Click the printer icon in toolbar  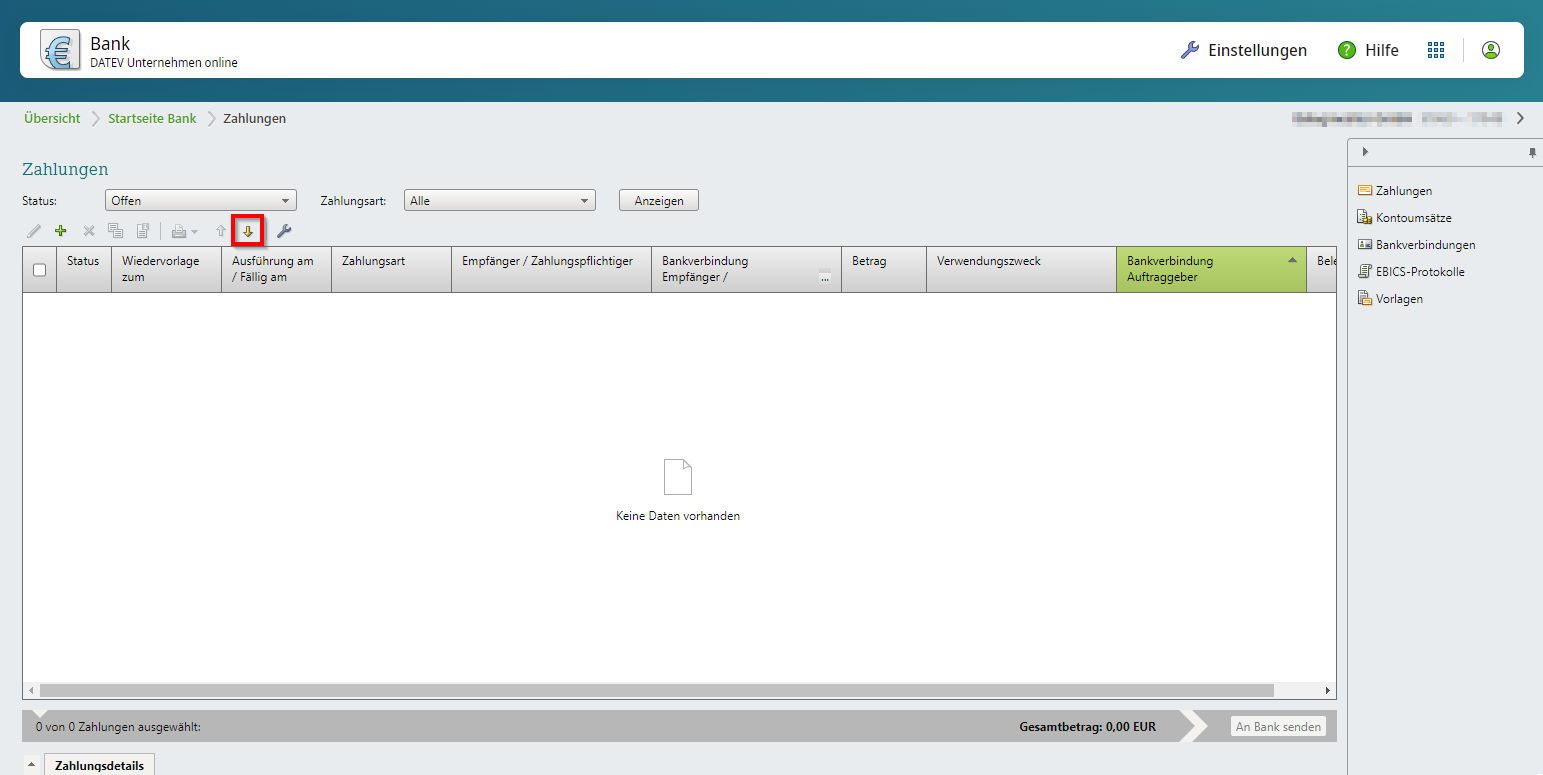[x=178, y=231]
